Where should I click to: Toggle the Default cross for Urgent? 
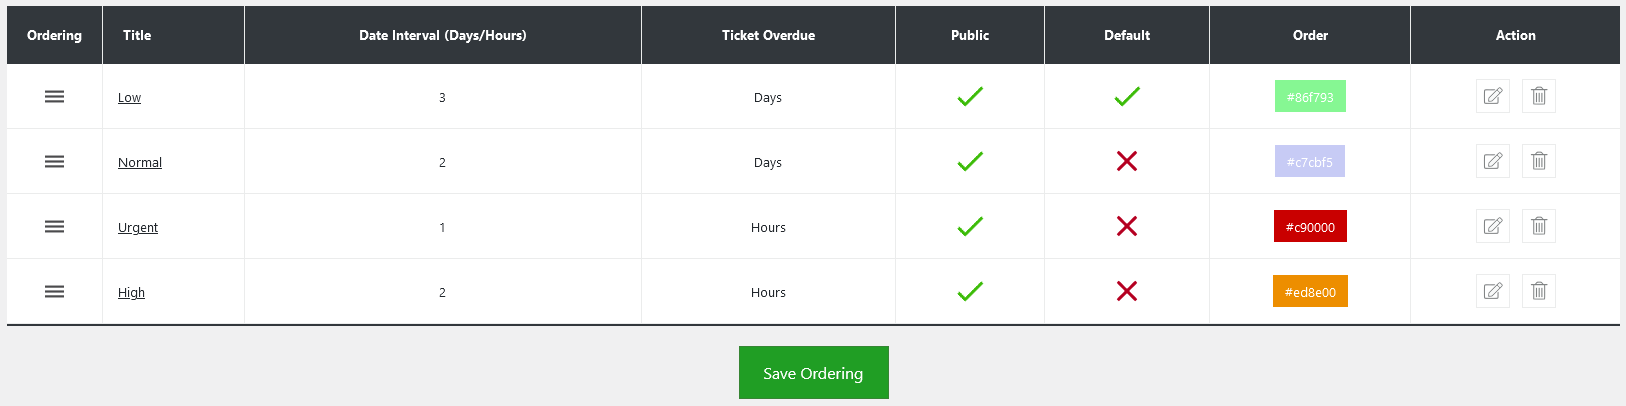pos(1126,226)
